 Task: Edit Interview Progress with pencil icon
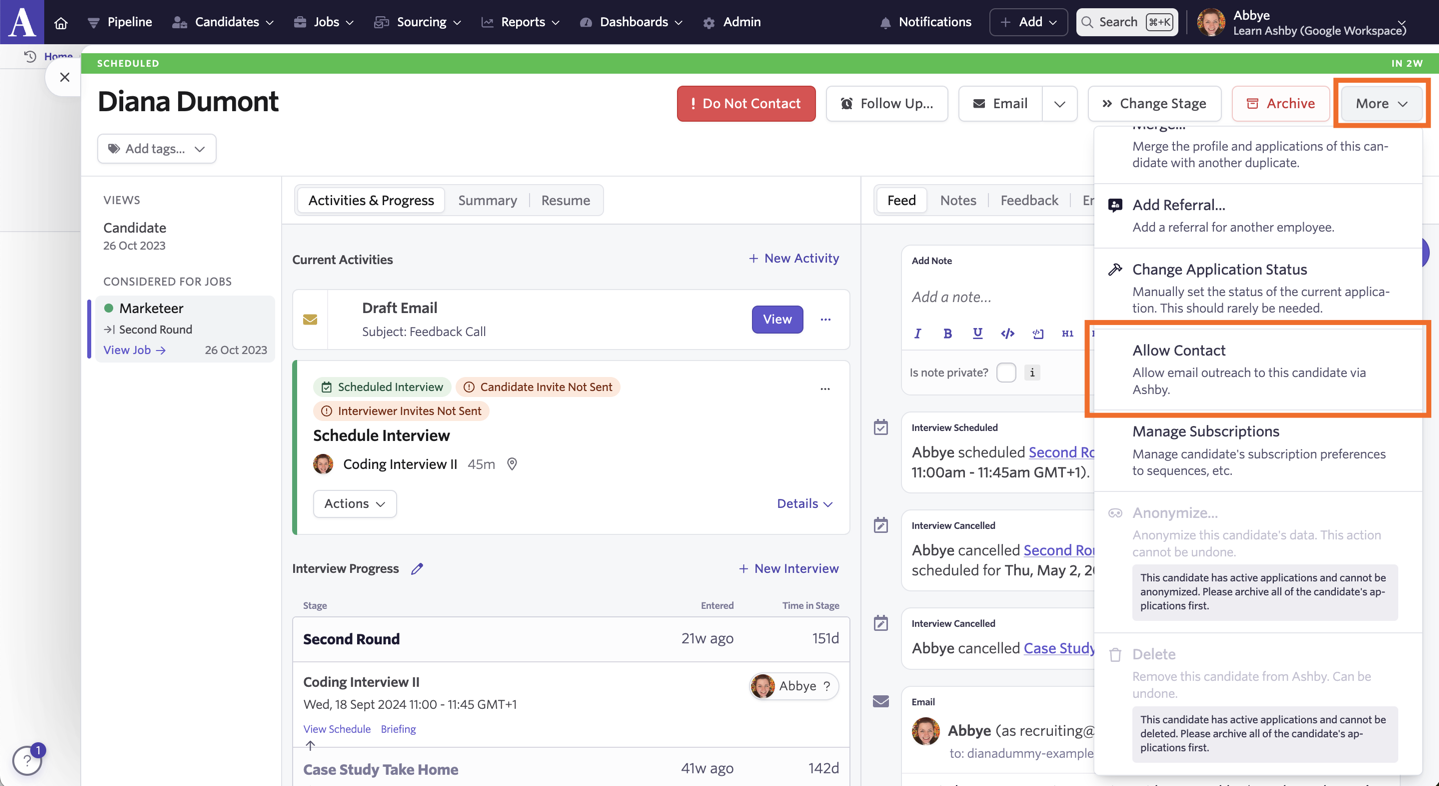point(417,569)
